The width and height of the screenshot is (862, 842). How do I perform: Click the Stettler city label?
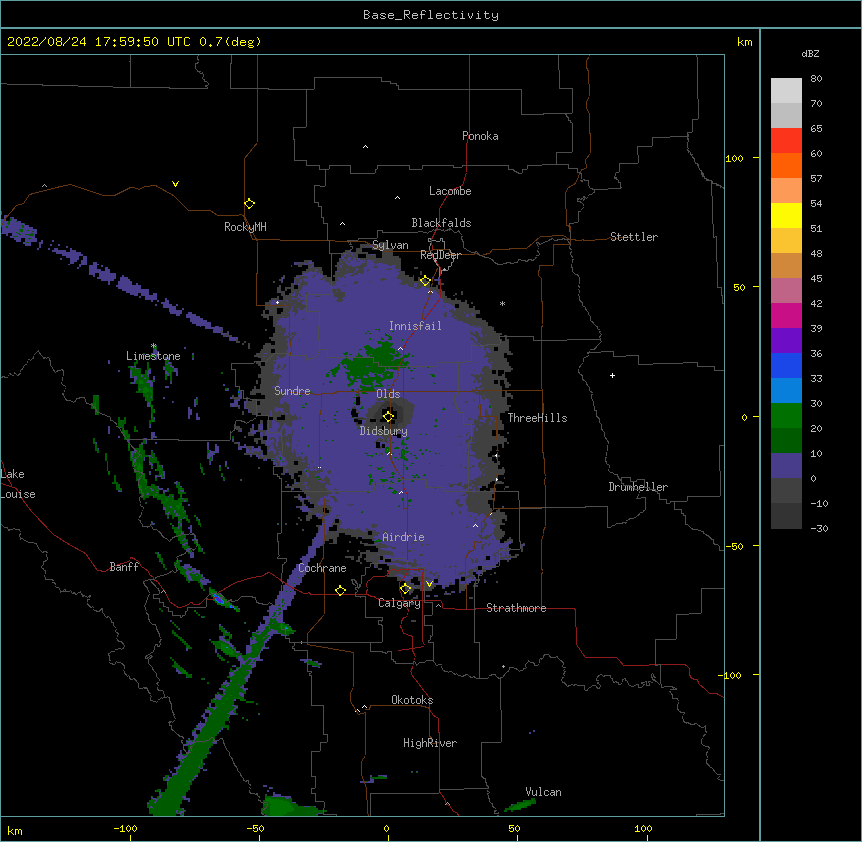coord(634,237)
